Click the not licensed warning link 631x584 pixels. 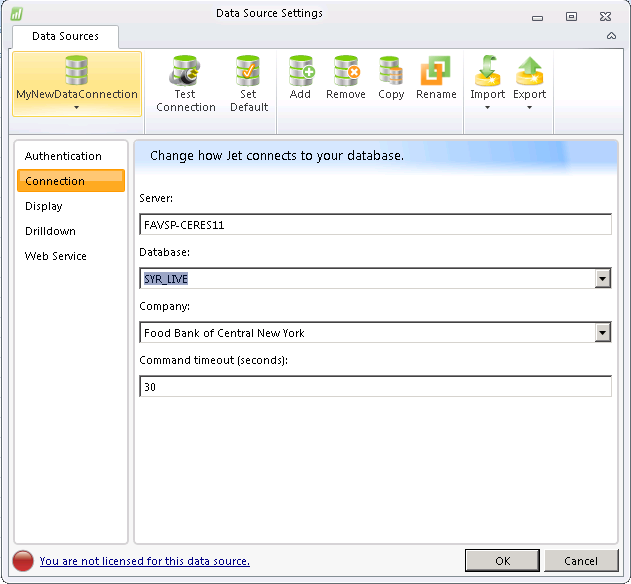144,561
